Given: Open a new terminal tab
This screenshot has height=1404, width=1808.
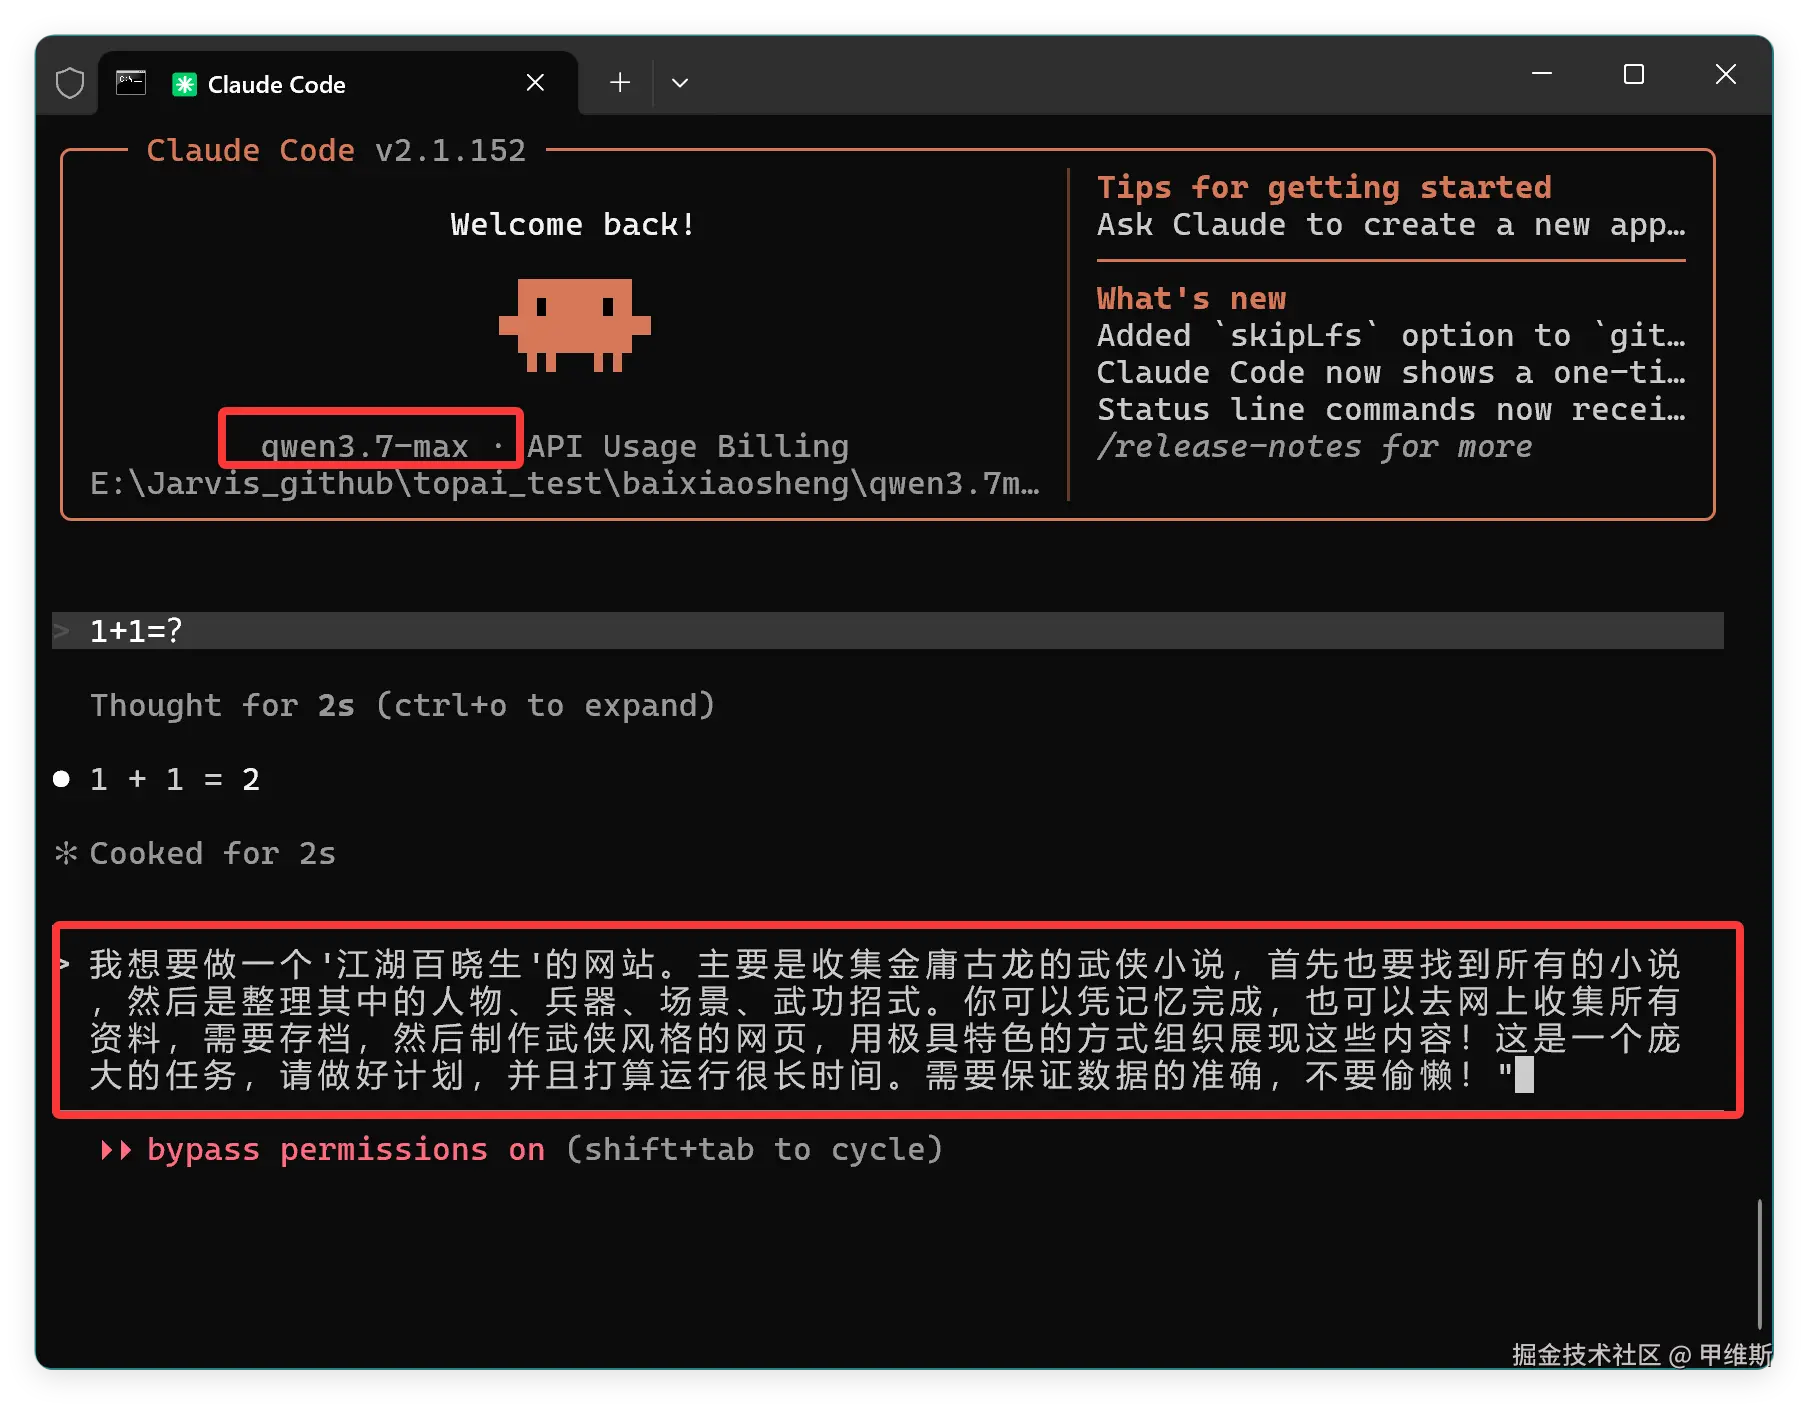Looking at the screenshot, I should [x=620, y=83].
